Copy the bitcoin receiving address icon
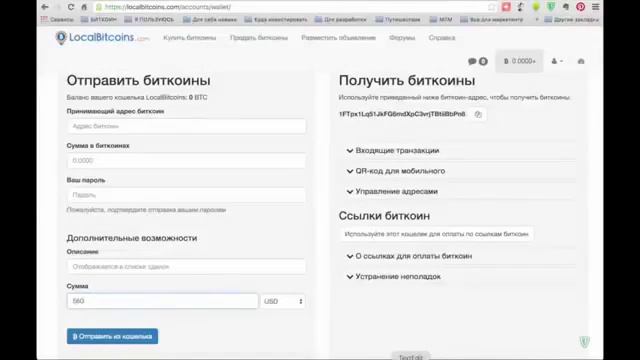The height and width of the screenshot is (360, 640). coord(478,114)
